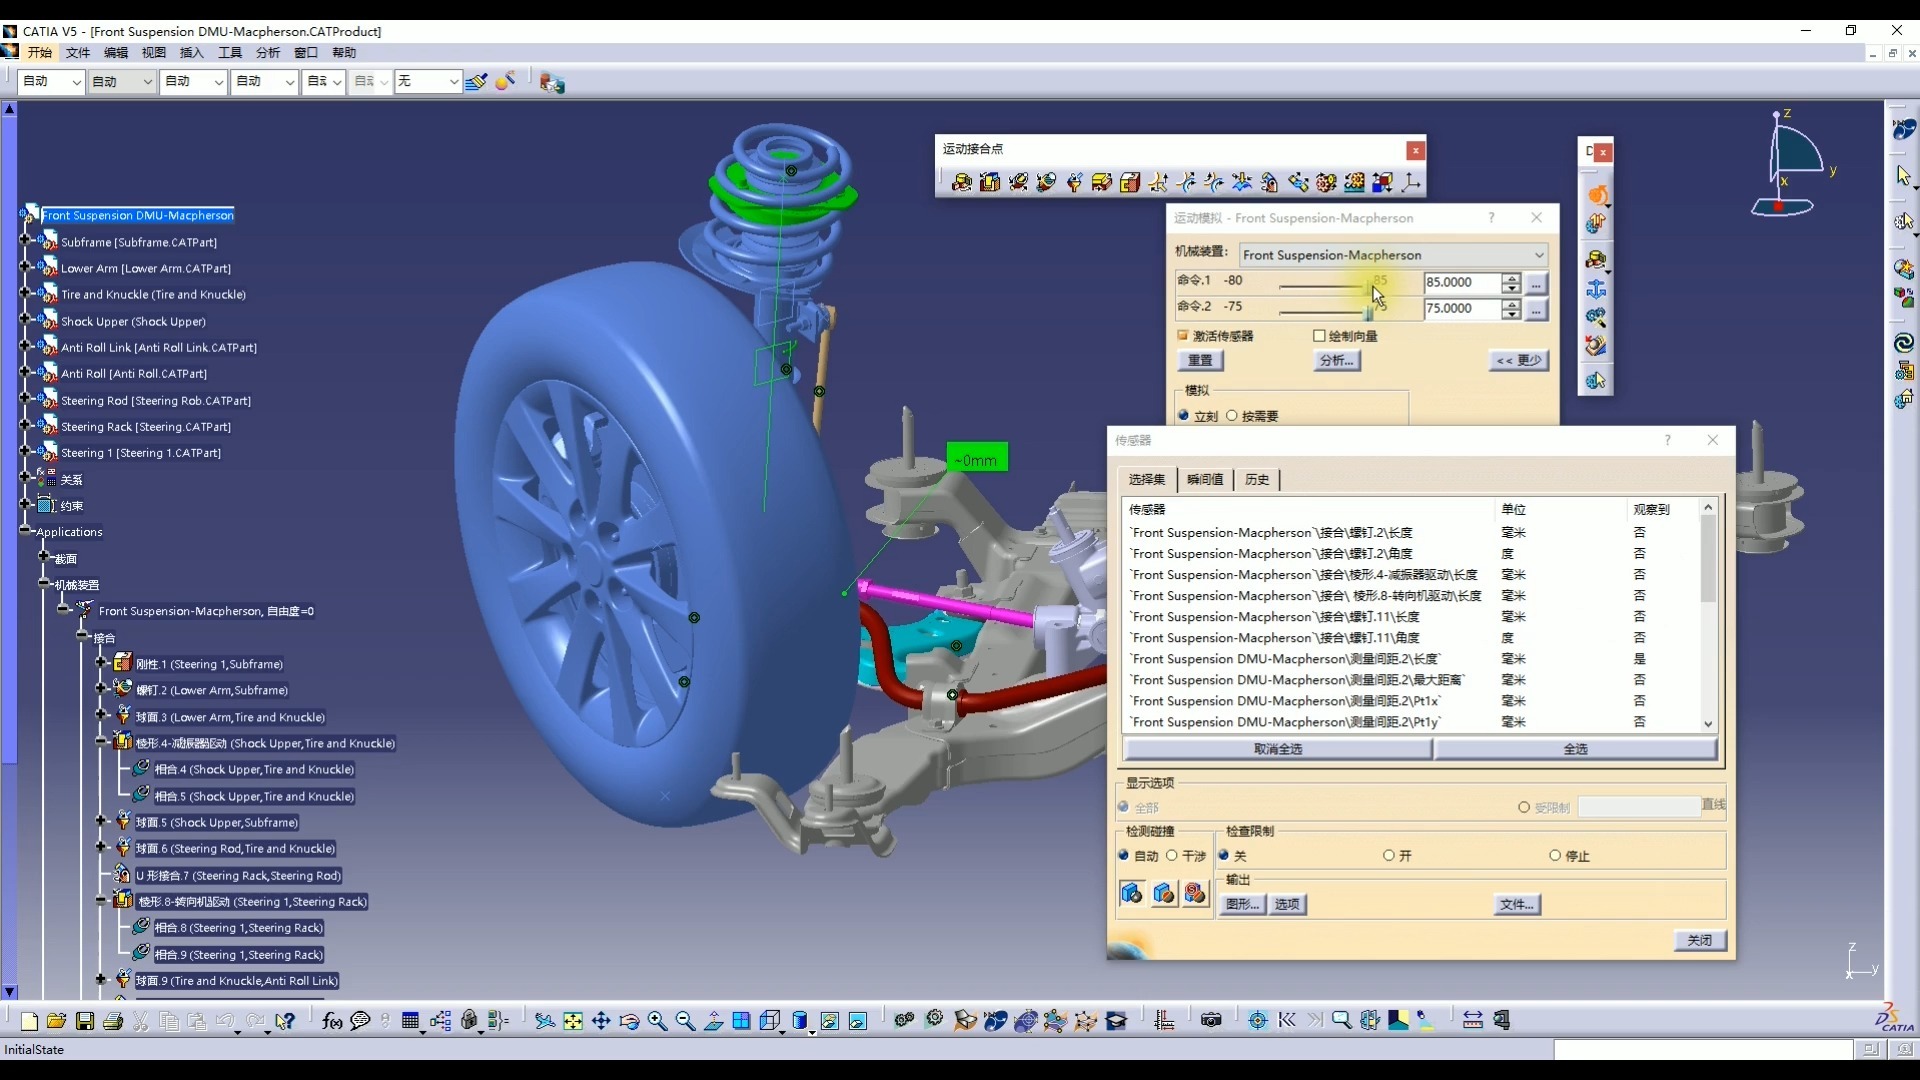Click the Save disk icon in bottom toolbar
Image resolution: width=1920 pixels, height=1080 pixels.
click(x=85, y=1021)
